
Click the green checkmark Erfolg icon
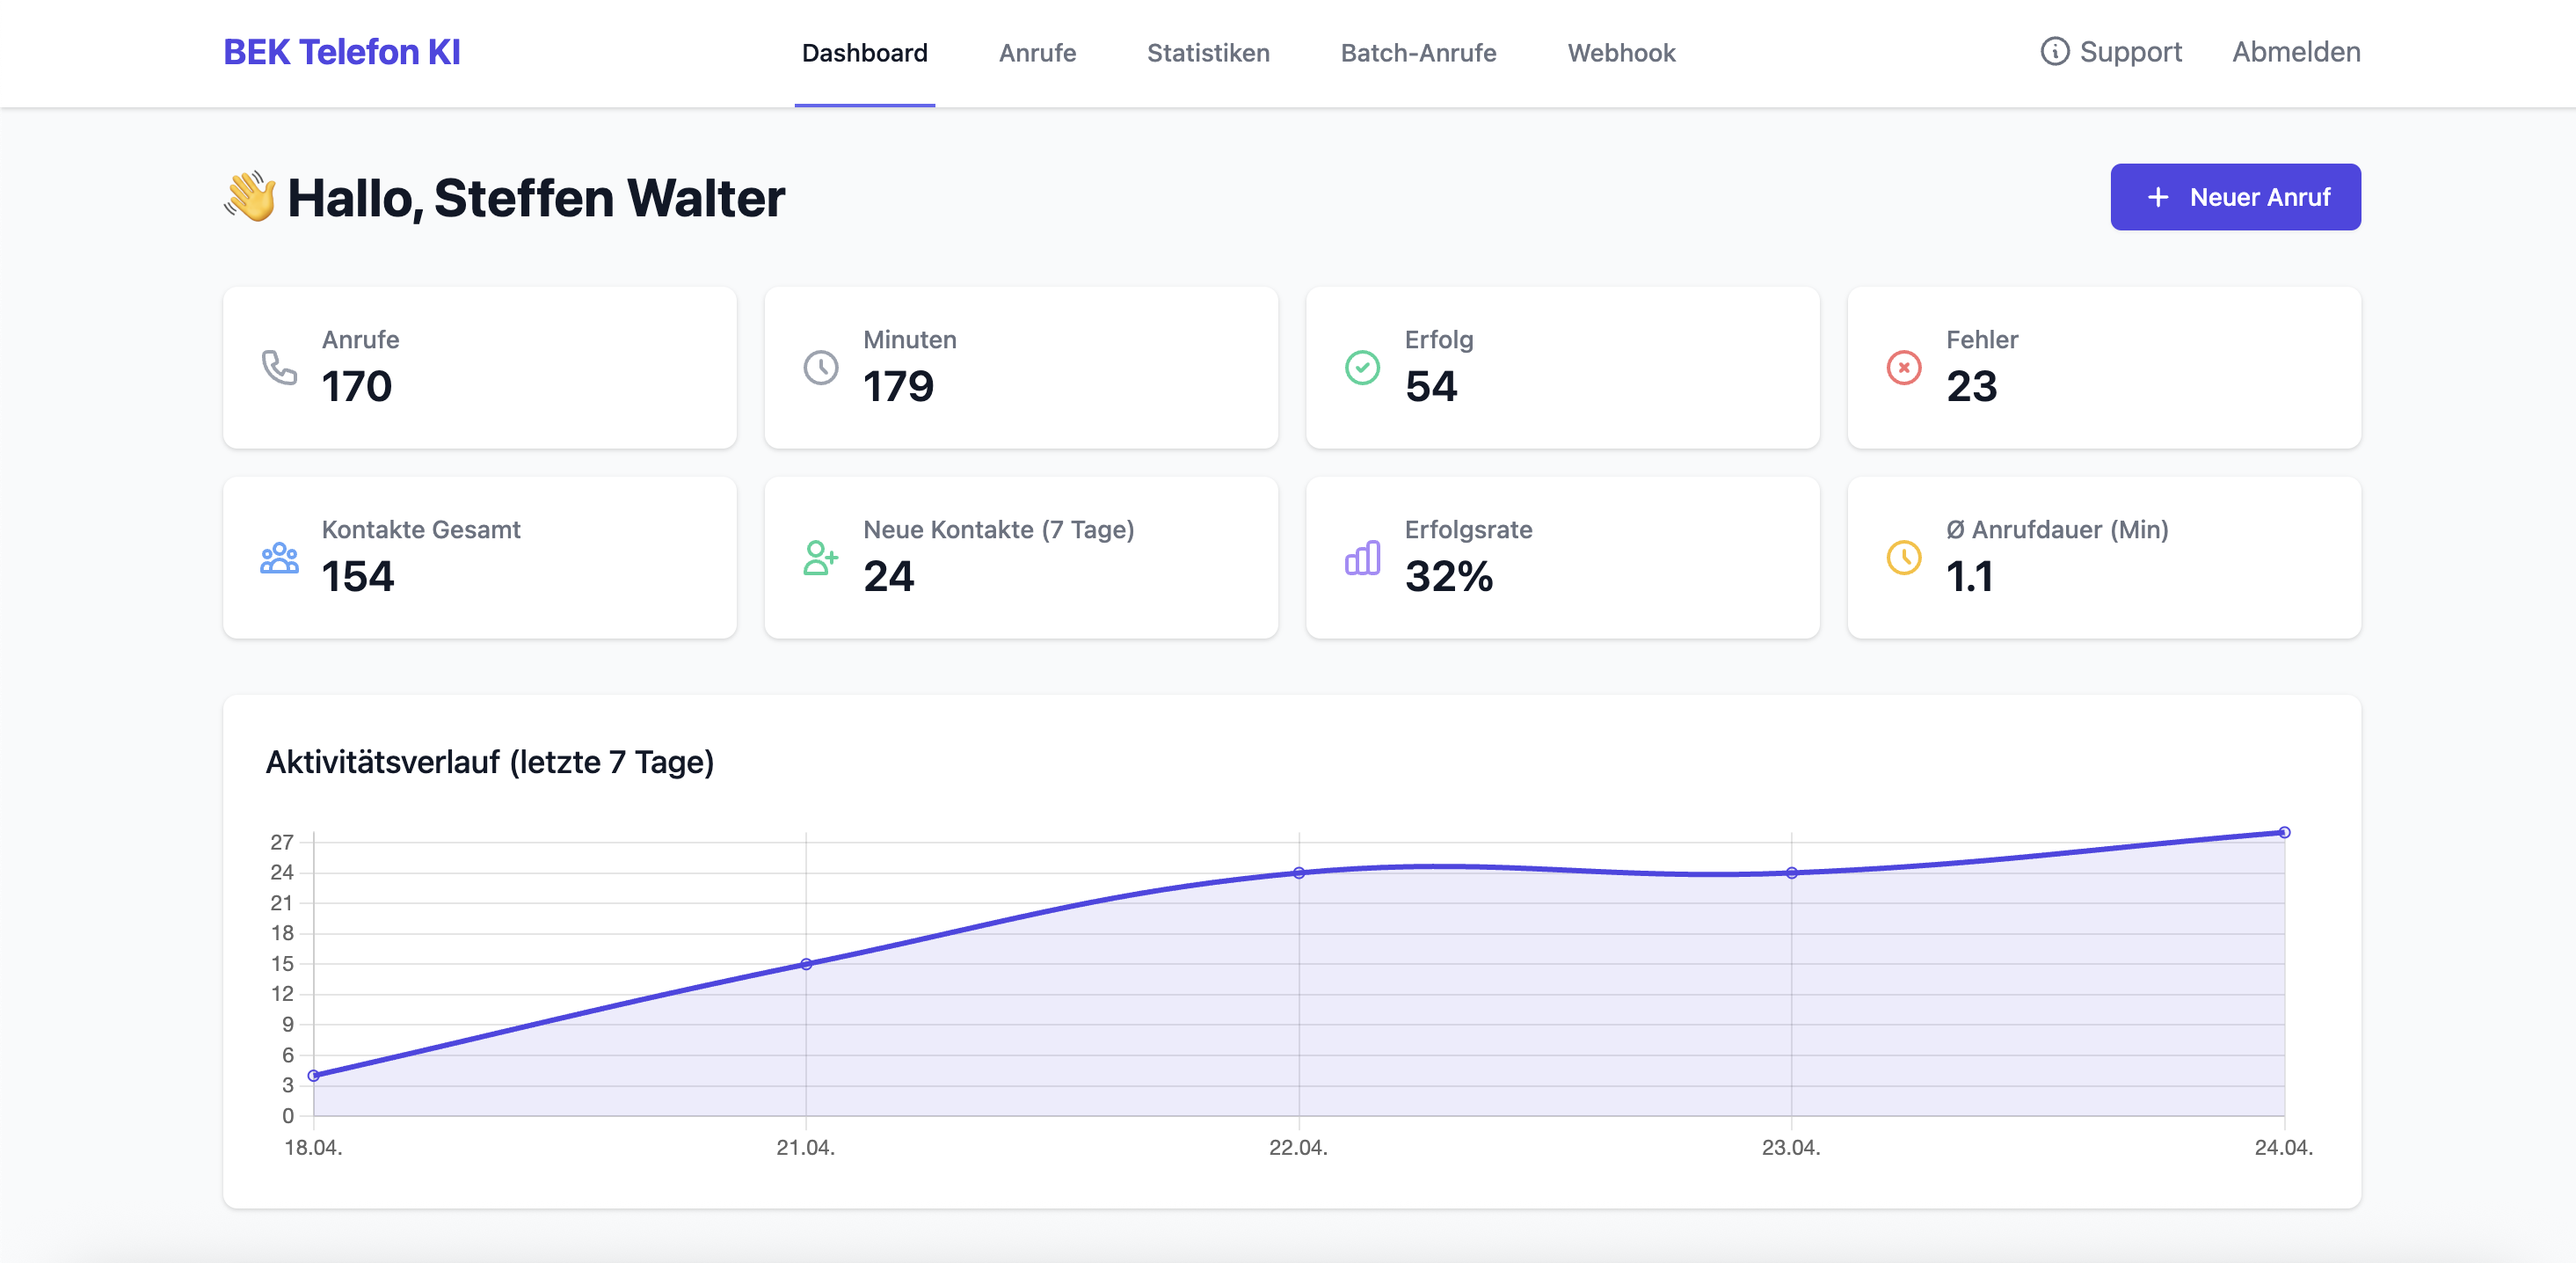coord(1362,367)
